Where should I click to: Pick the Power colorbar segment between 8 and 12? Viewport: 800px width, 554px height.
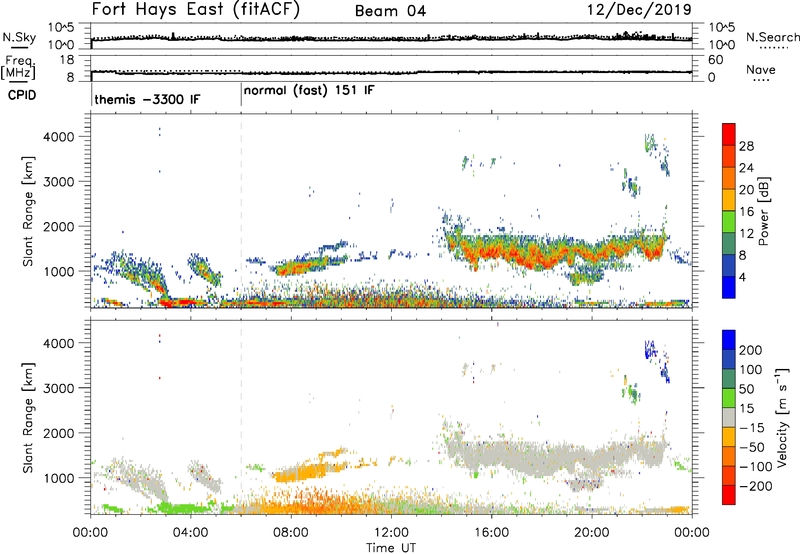click(x=729, y=243)
